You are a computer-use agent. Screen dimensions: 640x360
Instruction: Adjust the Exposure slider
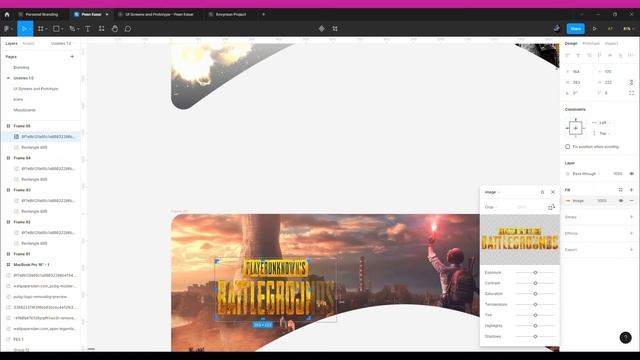click(536, 272)
